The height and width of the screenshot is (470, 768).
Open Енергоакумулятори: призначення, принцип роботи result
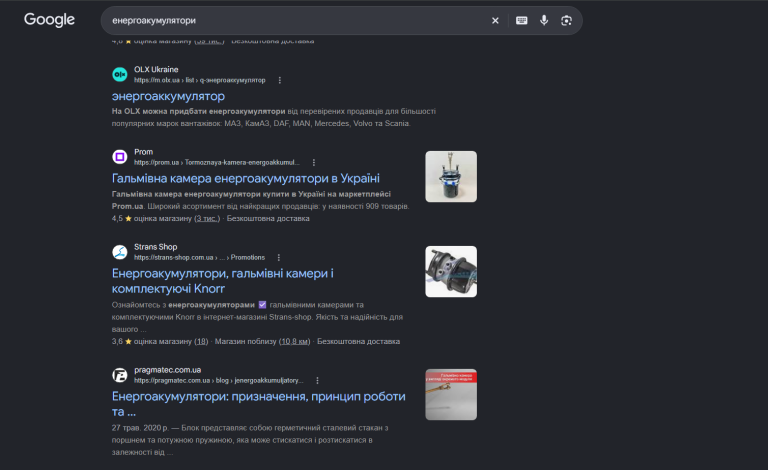[259, 404]
